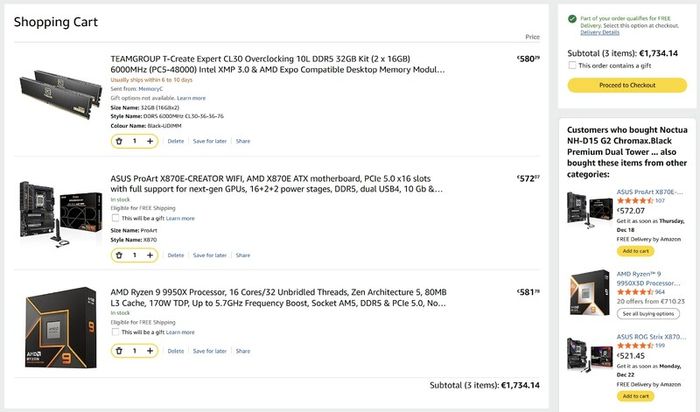
Task: Increase AMD Ryzen 9 quantity with plus
Action: 150,351
